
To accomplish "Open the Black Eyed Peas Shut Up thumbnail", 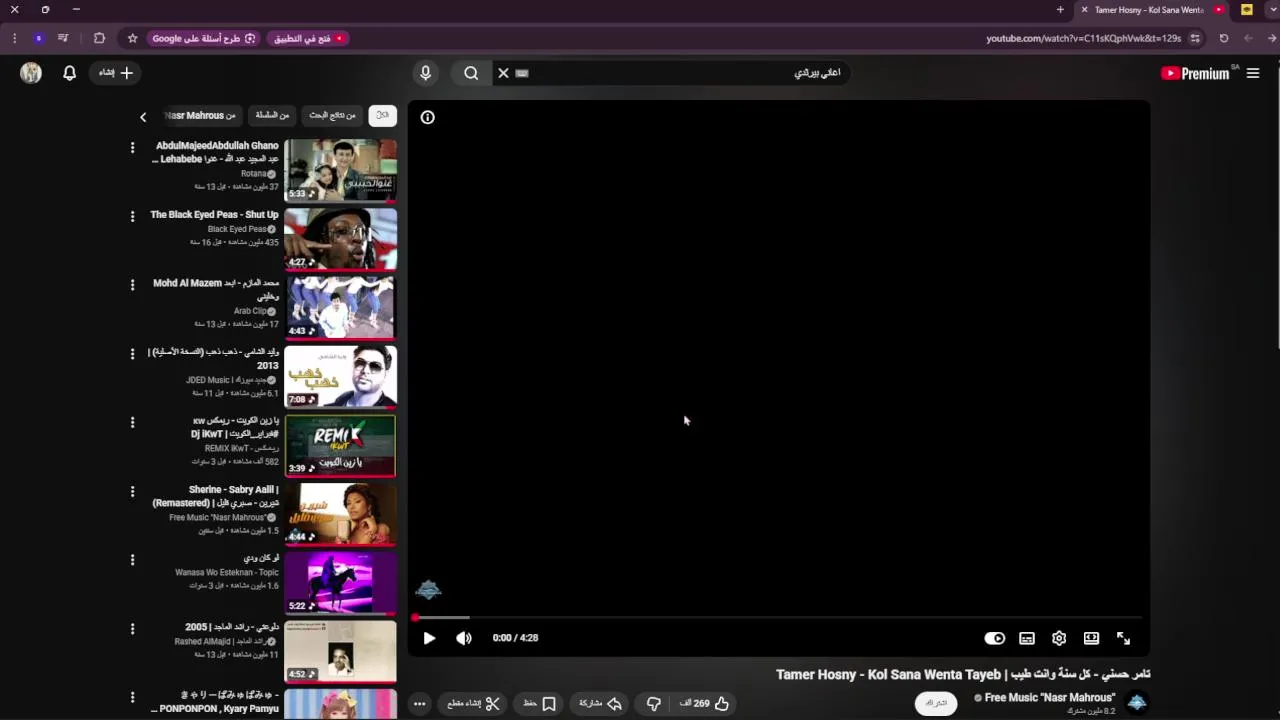I will 340,239.
